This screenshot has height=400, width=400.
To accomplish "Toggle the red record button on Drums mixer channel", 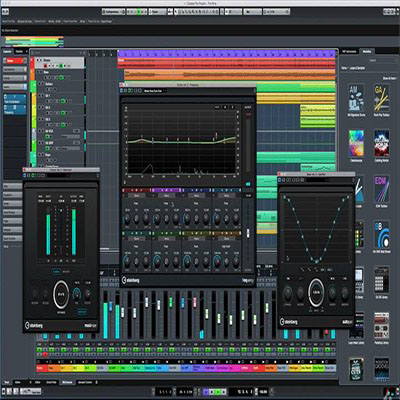I will click(45, 354).
